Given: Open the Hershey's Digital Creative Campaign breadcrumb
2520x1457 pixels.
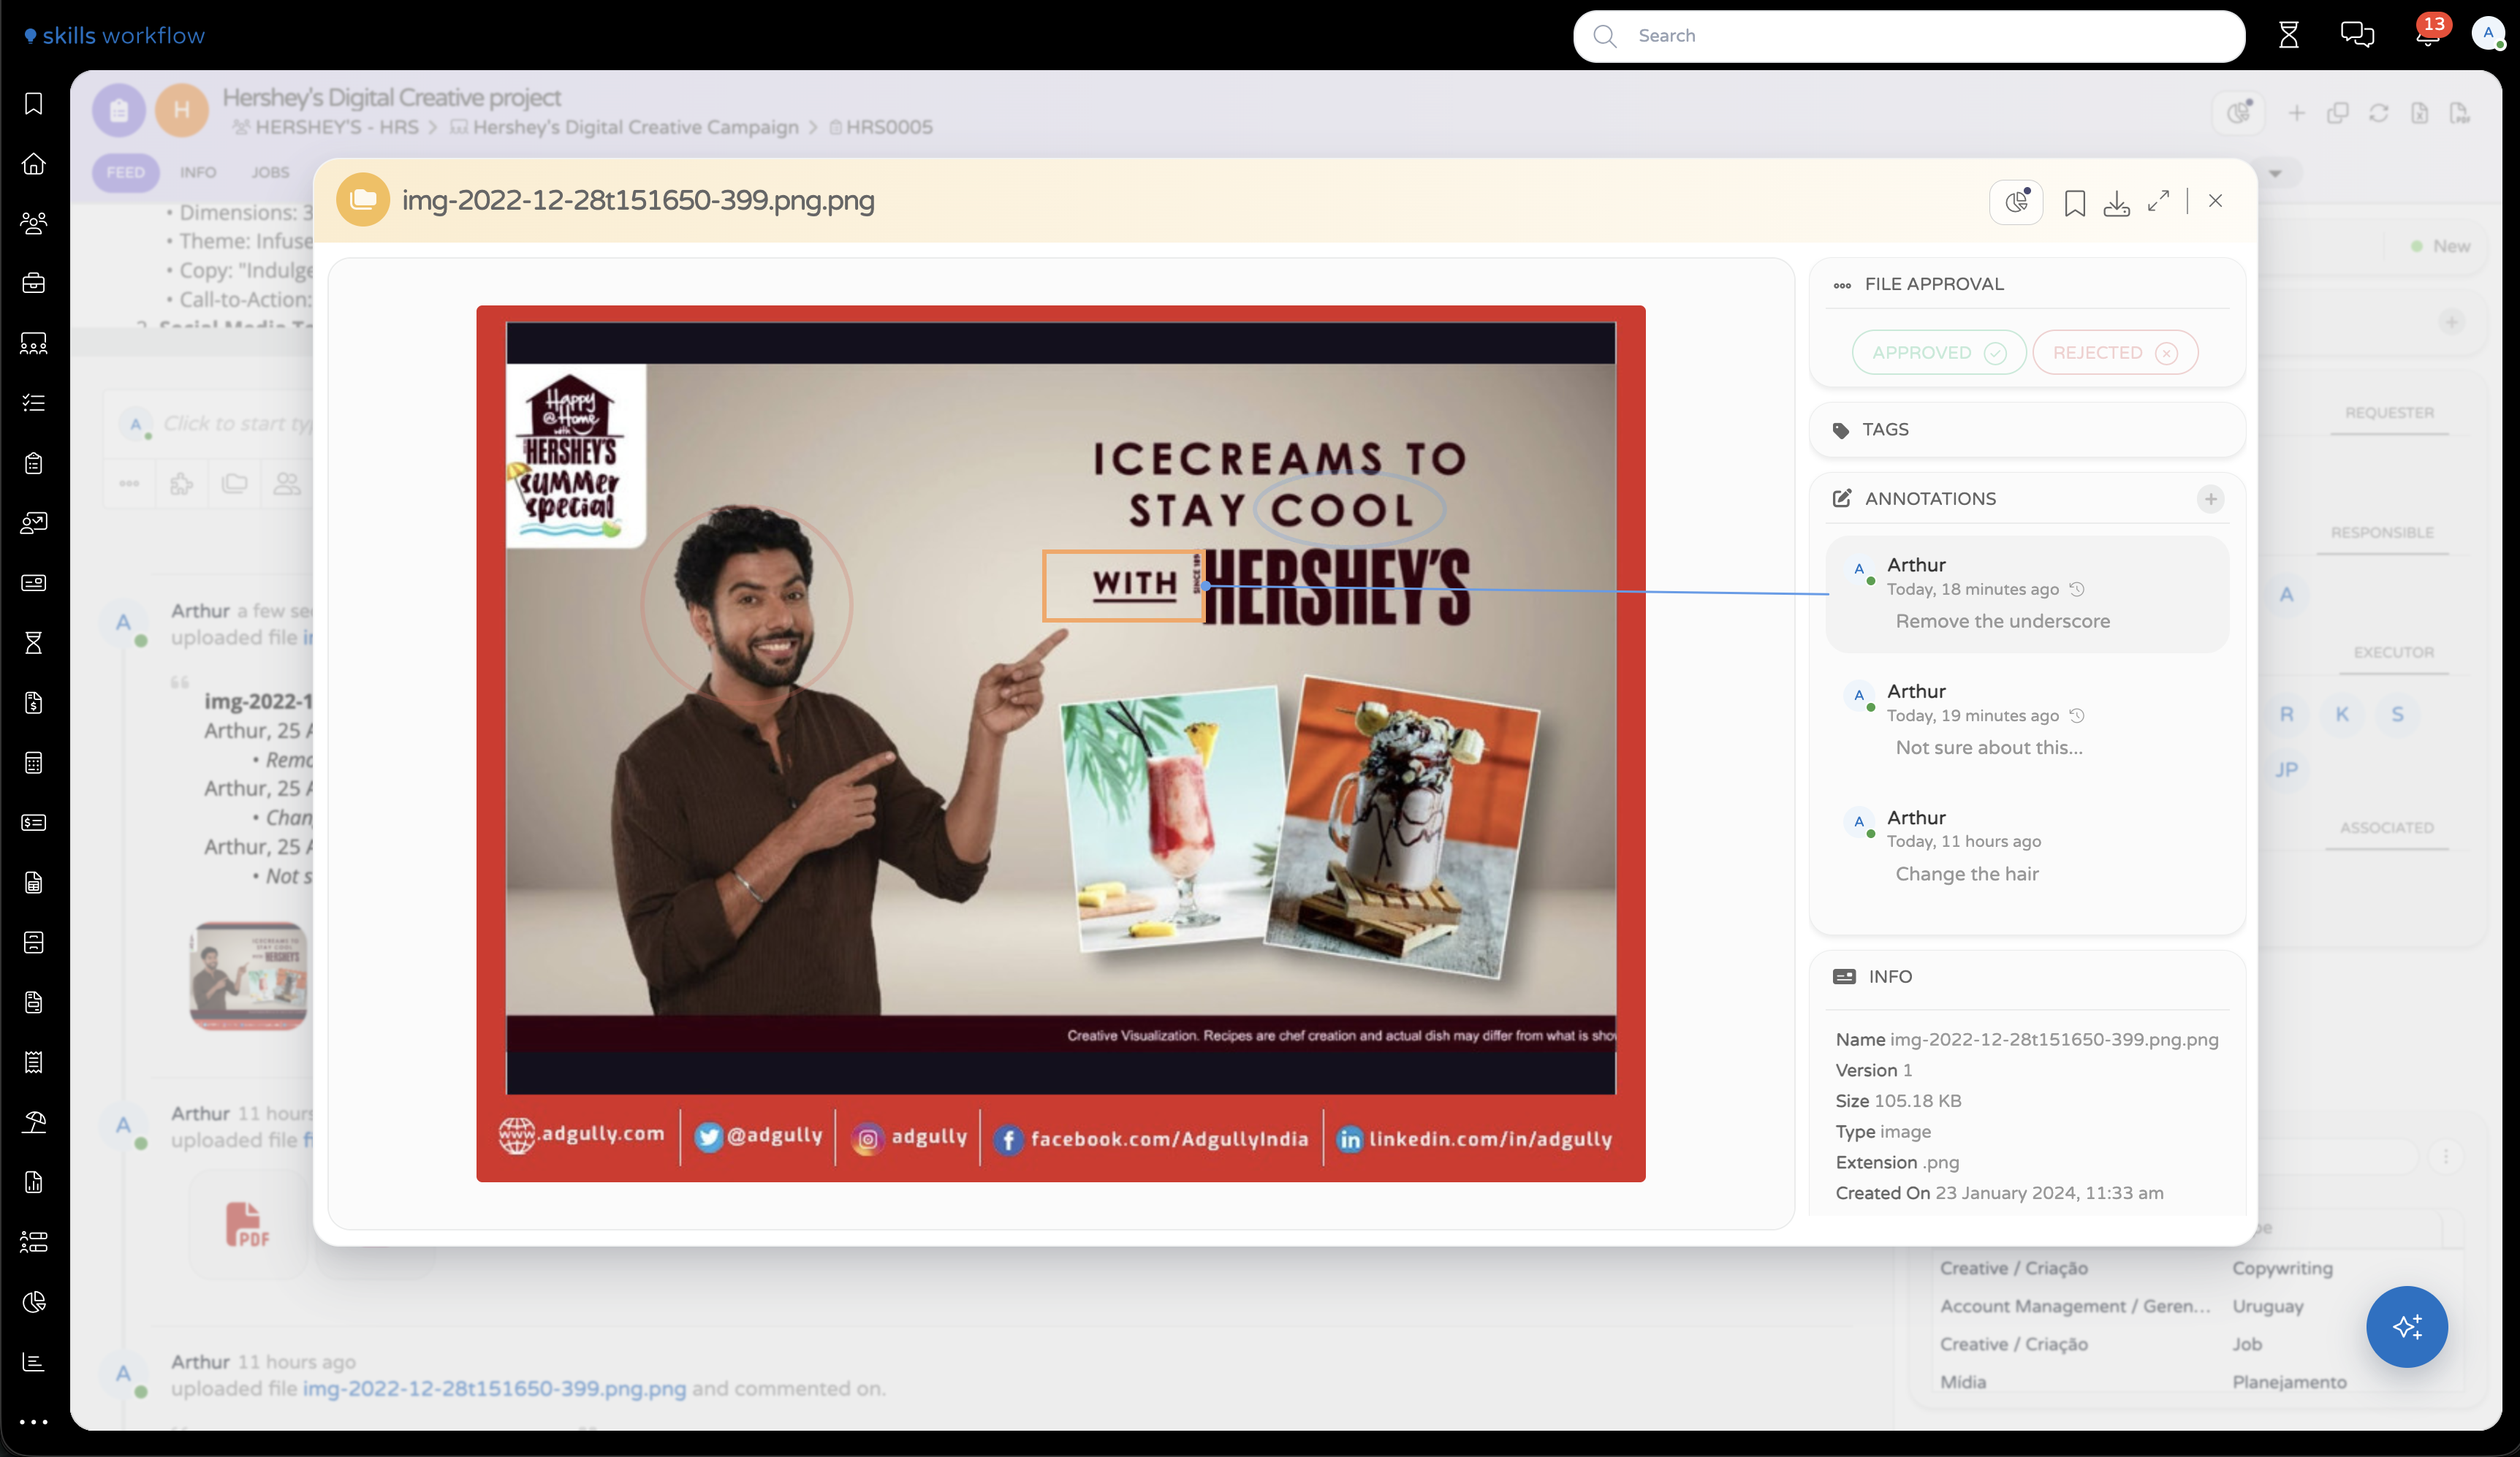Looking at the screenshot, I should (625, 128).
